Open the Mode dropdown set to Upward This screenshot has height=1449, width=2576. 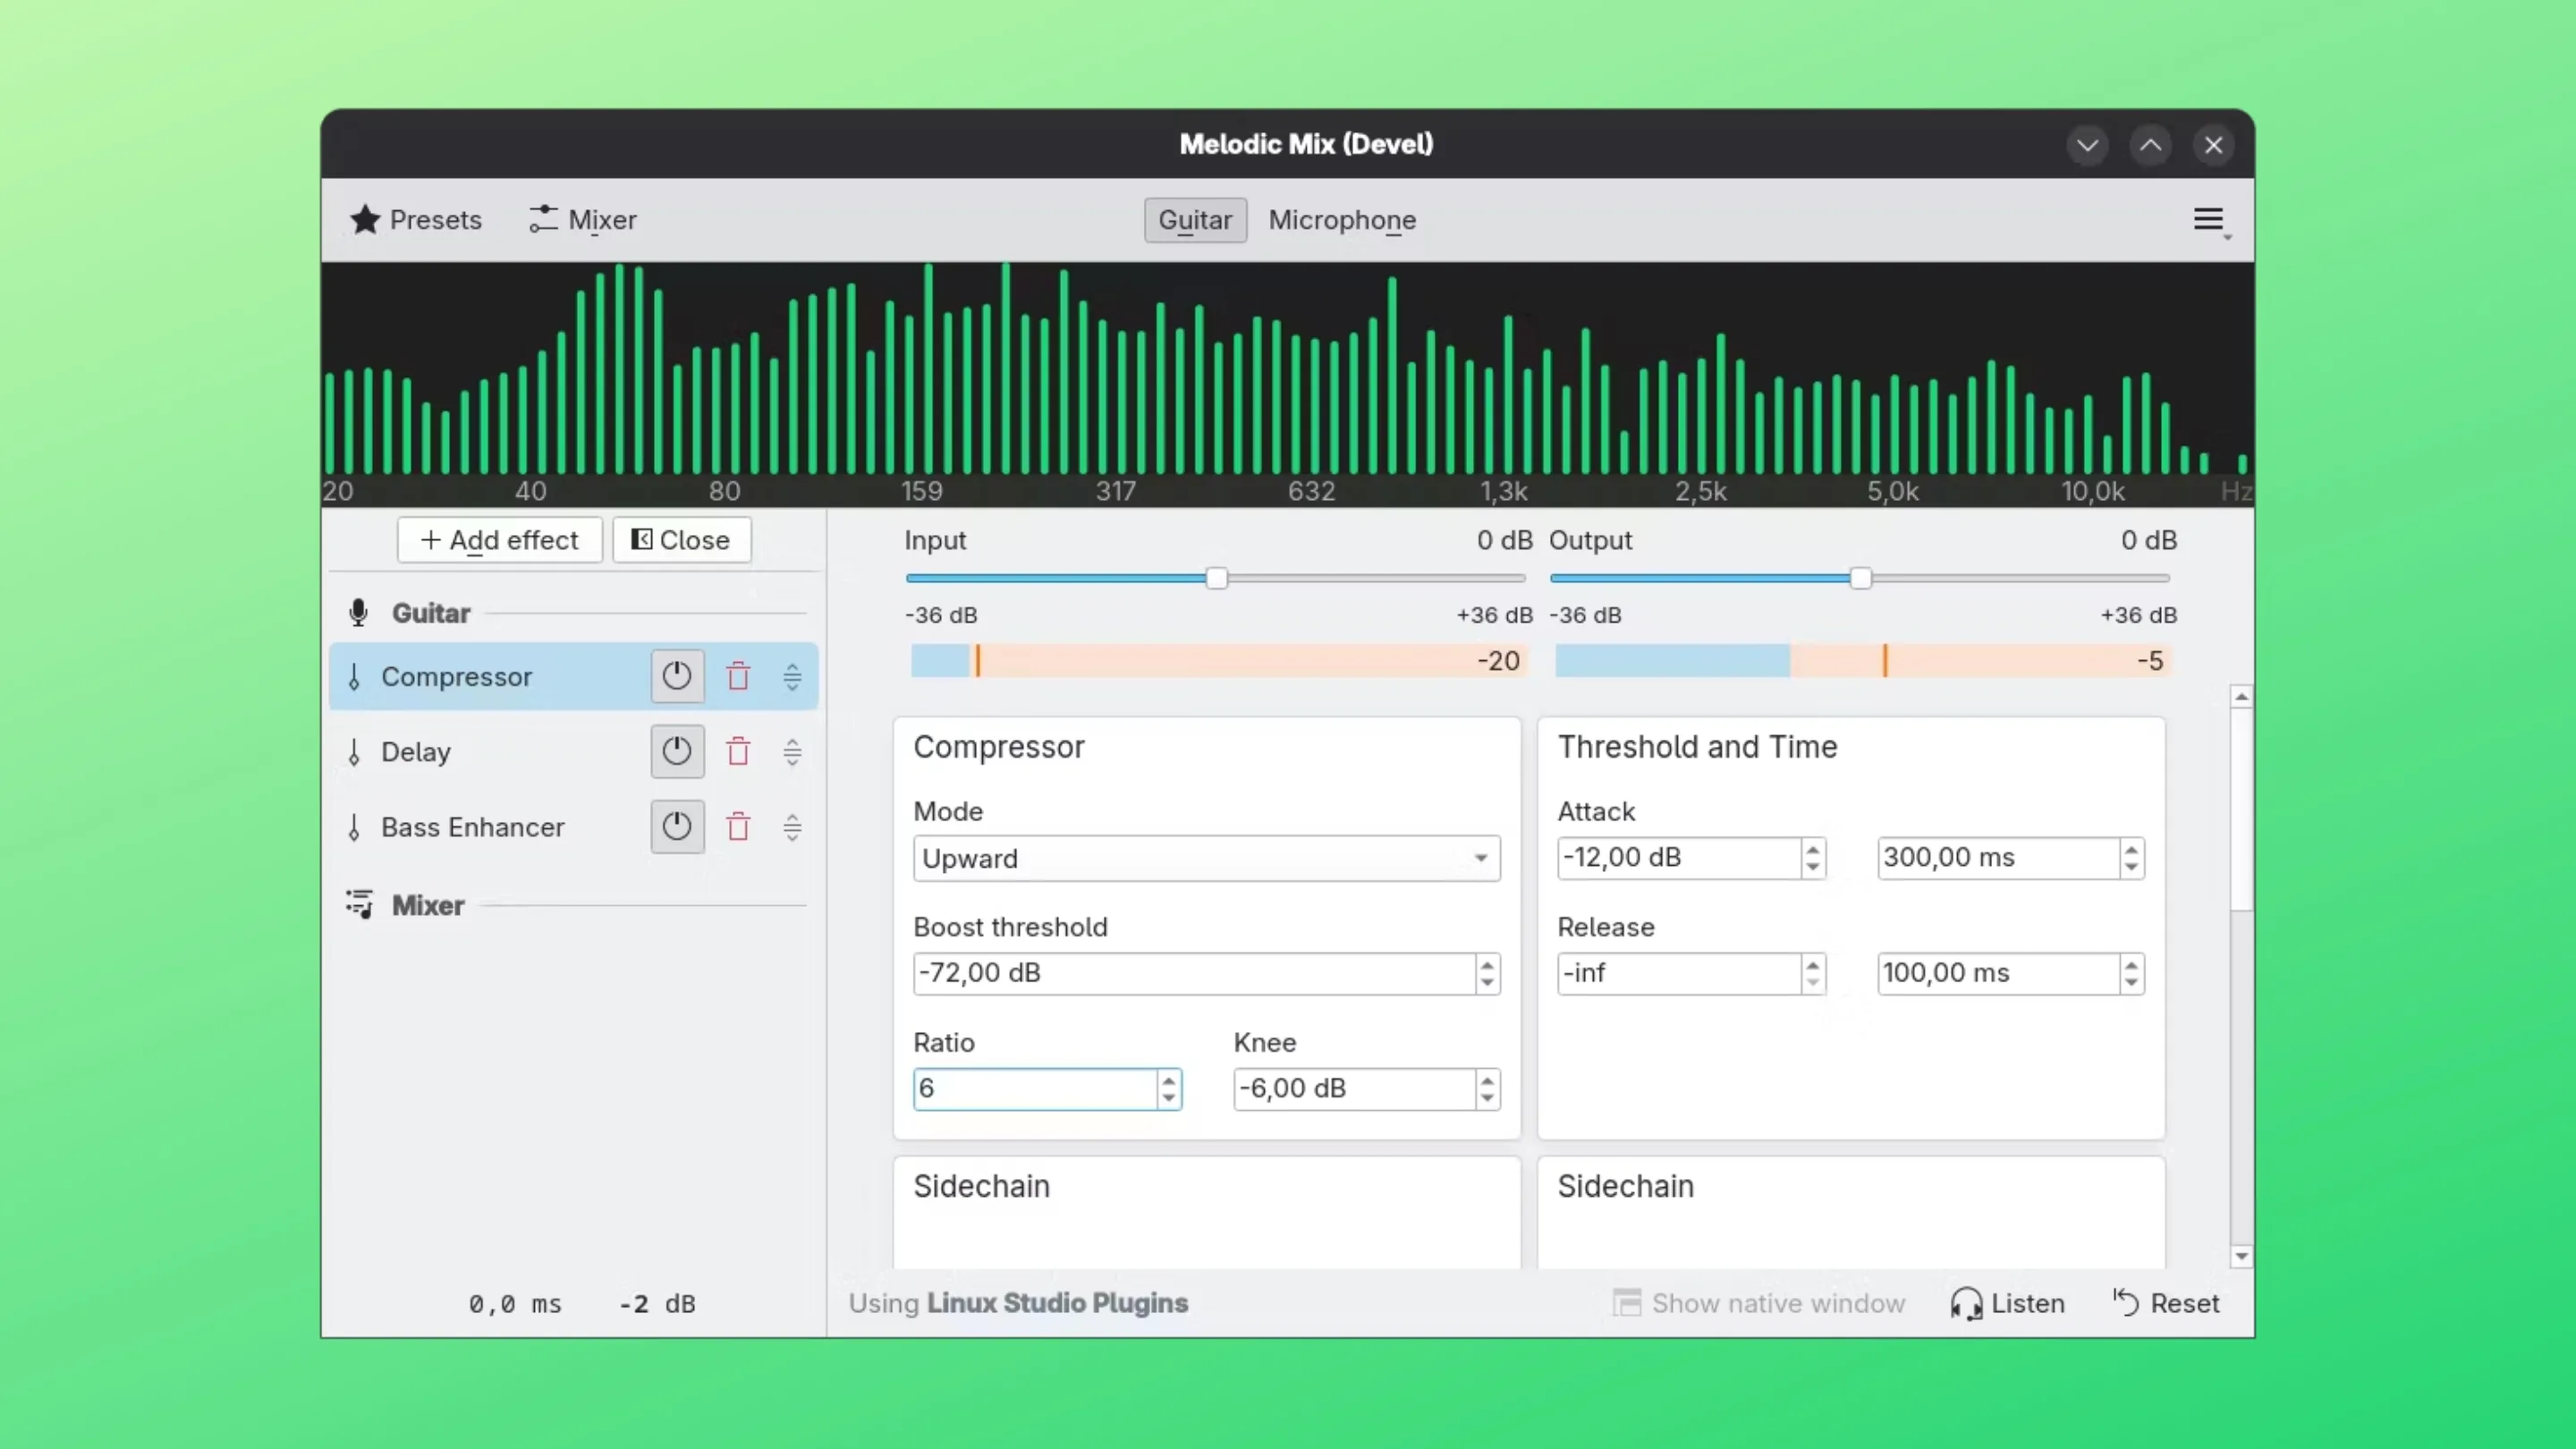pos(1206,859)
